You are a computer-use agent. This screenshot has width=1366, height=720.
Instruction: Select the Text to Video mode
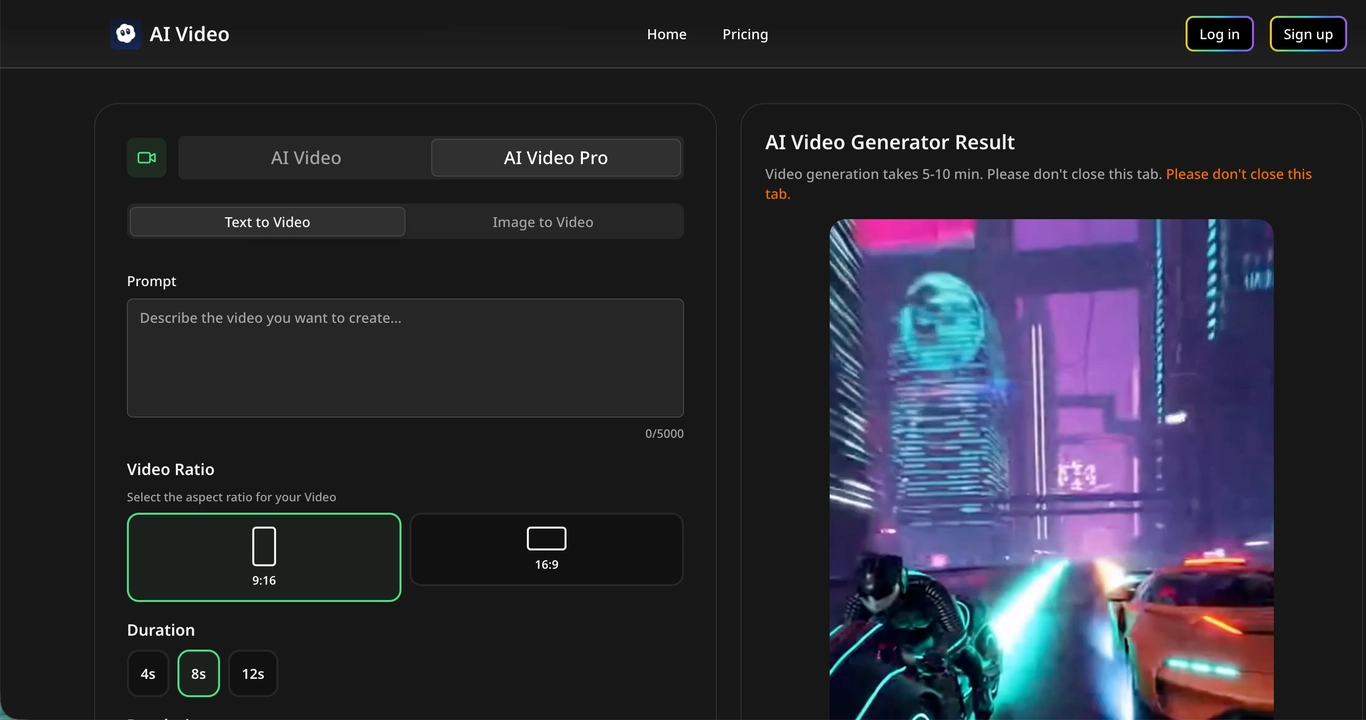point(267,222)
